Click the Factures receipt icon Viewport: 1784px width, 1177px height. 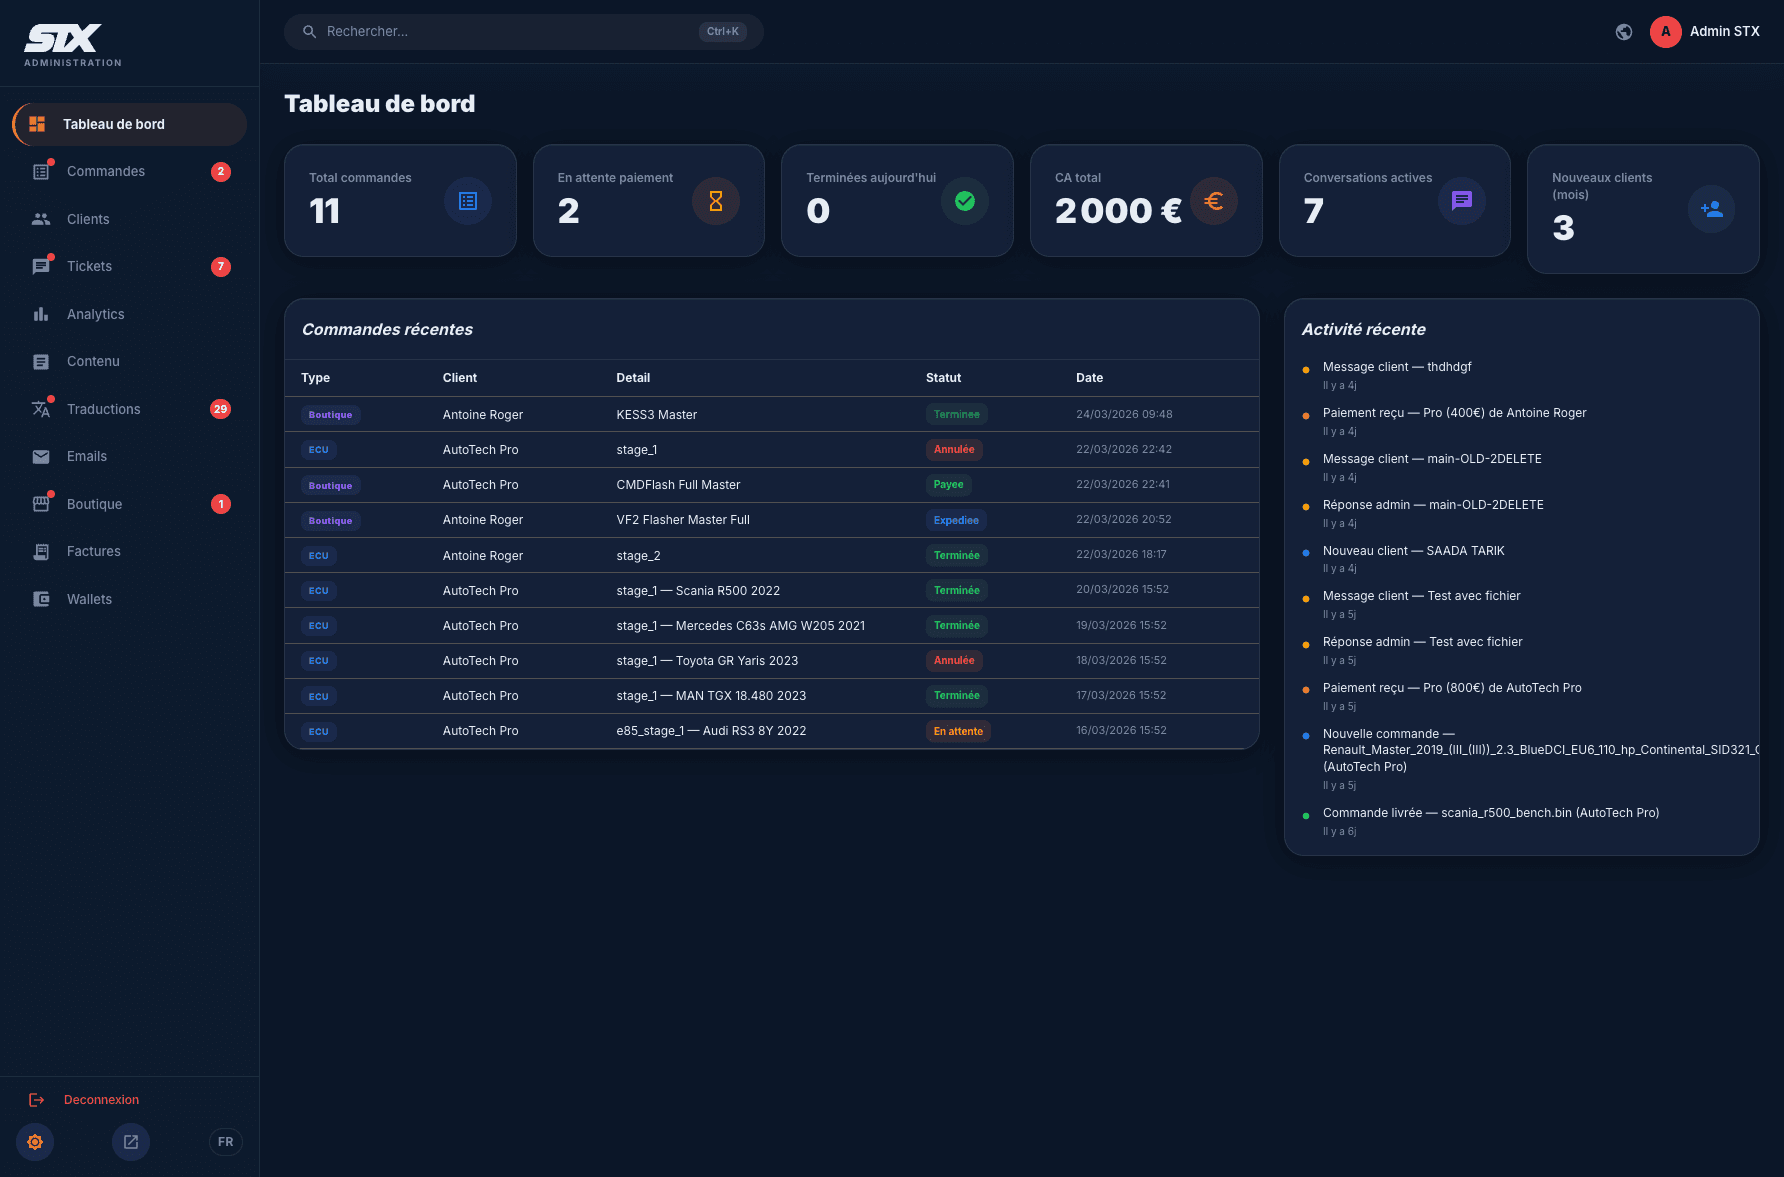click(41, 552)
